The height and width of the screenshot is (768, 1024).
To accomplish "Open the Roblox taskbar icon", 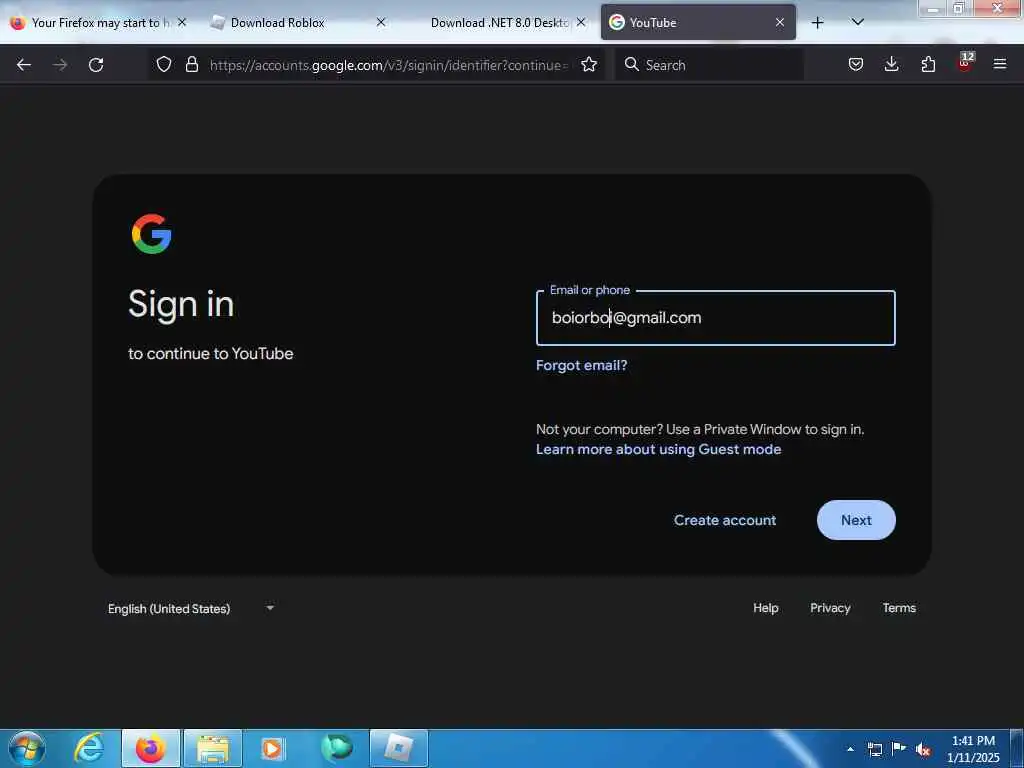I will click(398, 748).
